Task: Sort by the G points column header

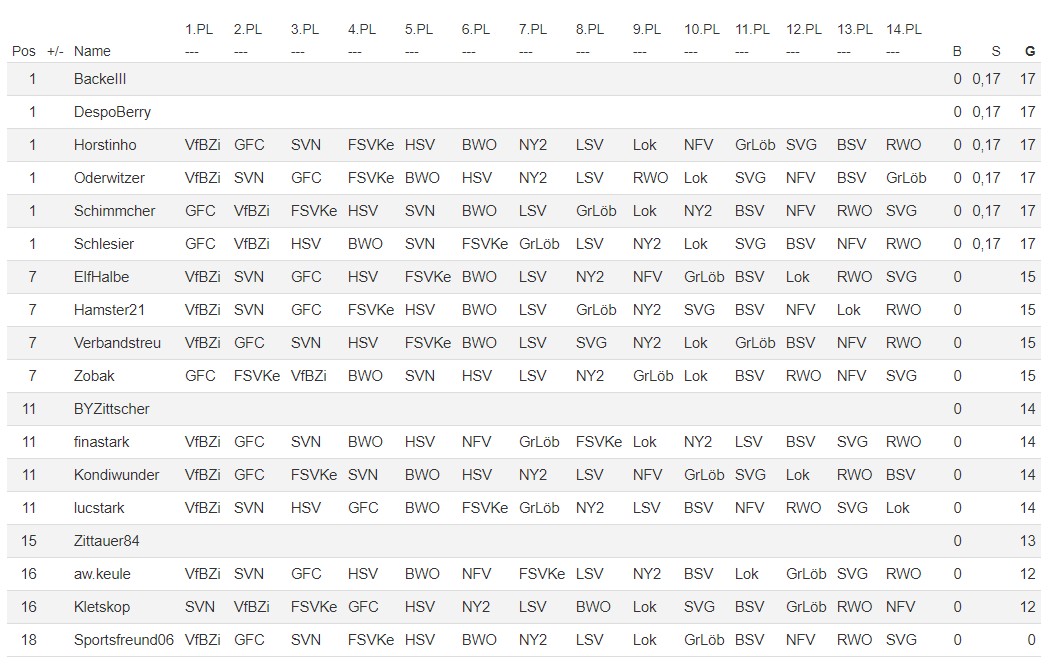Action: tap(1029, 51)
